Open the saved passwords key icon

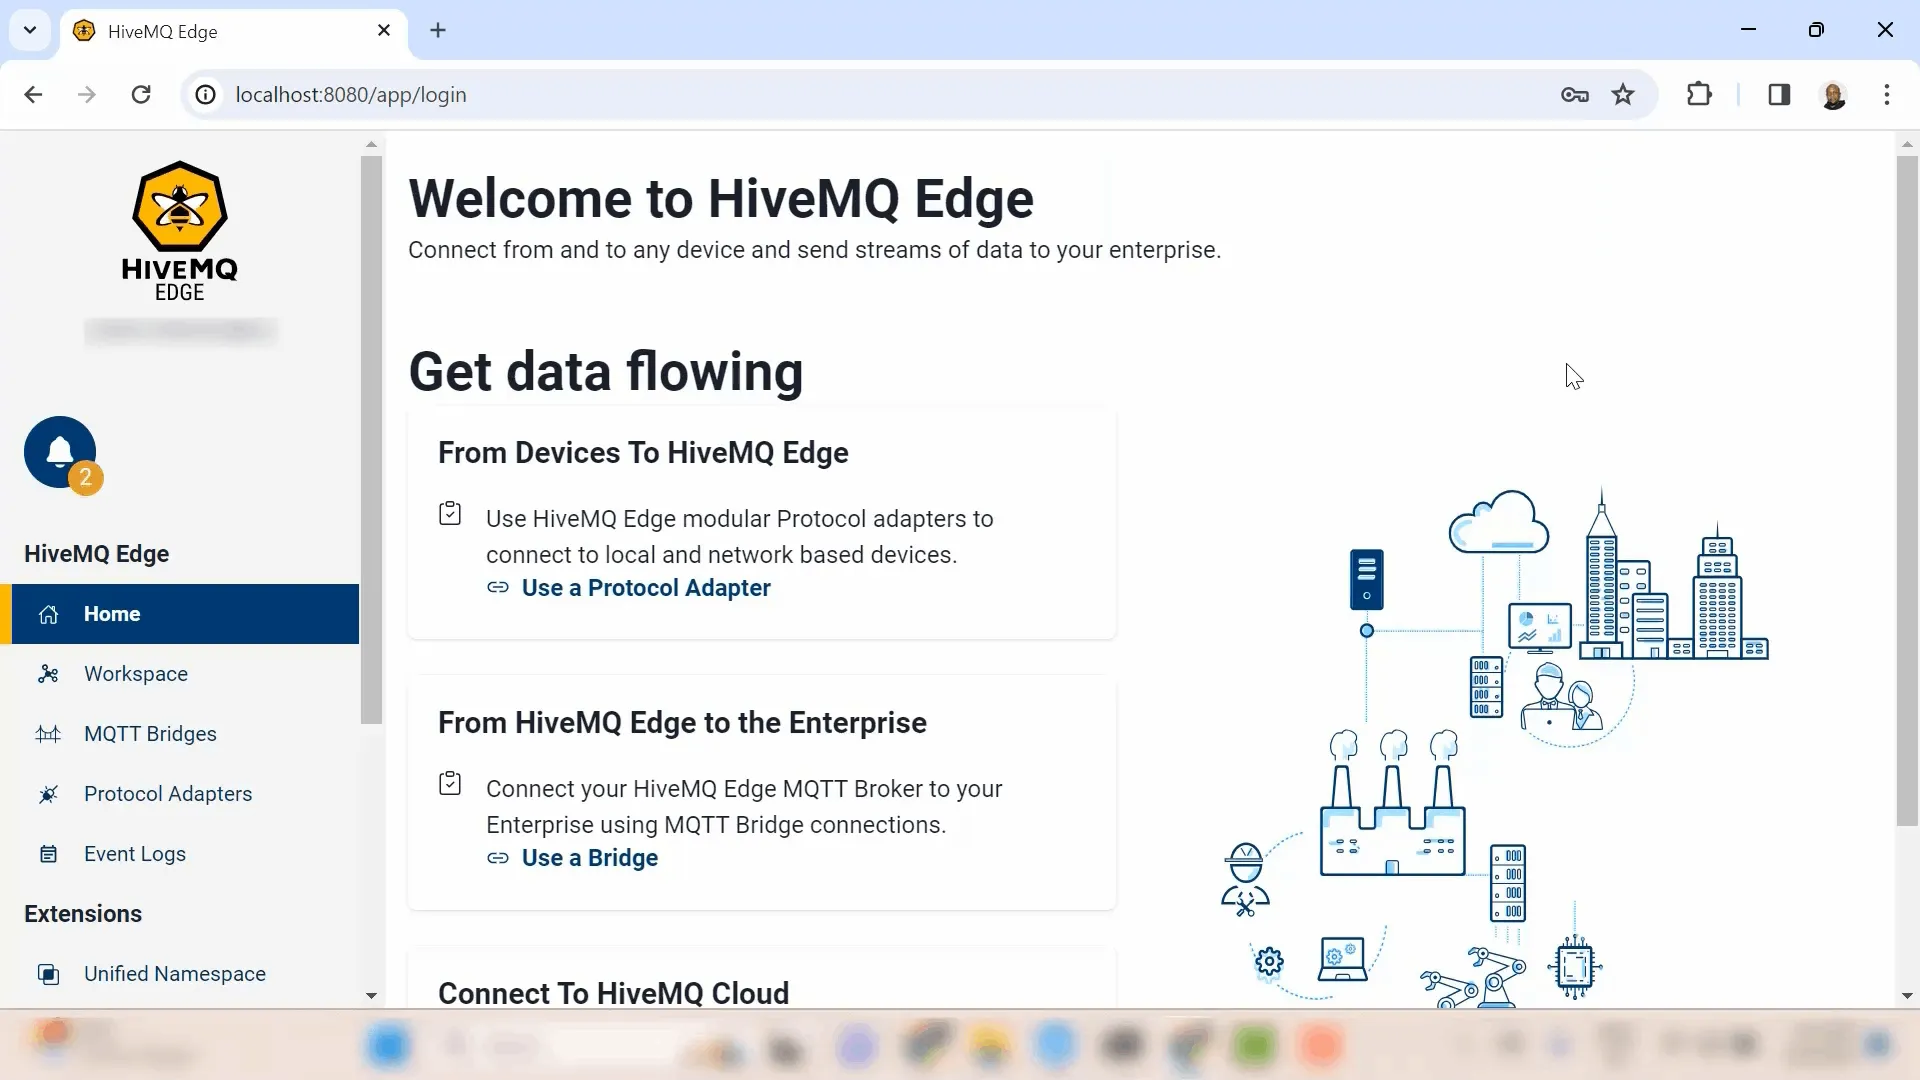click(1575, 95)
